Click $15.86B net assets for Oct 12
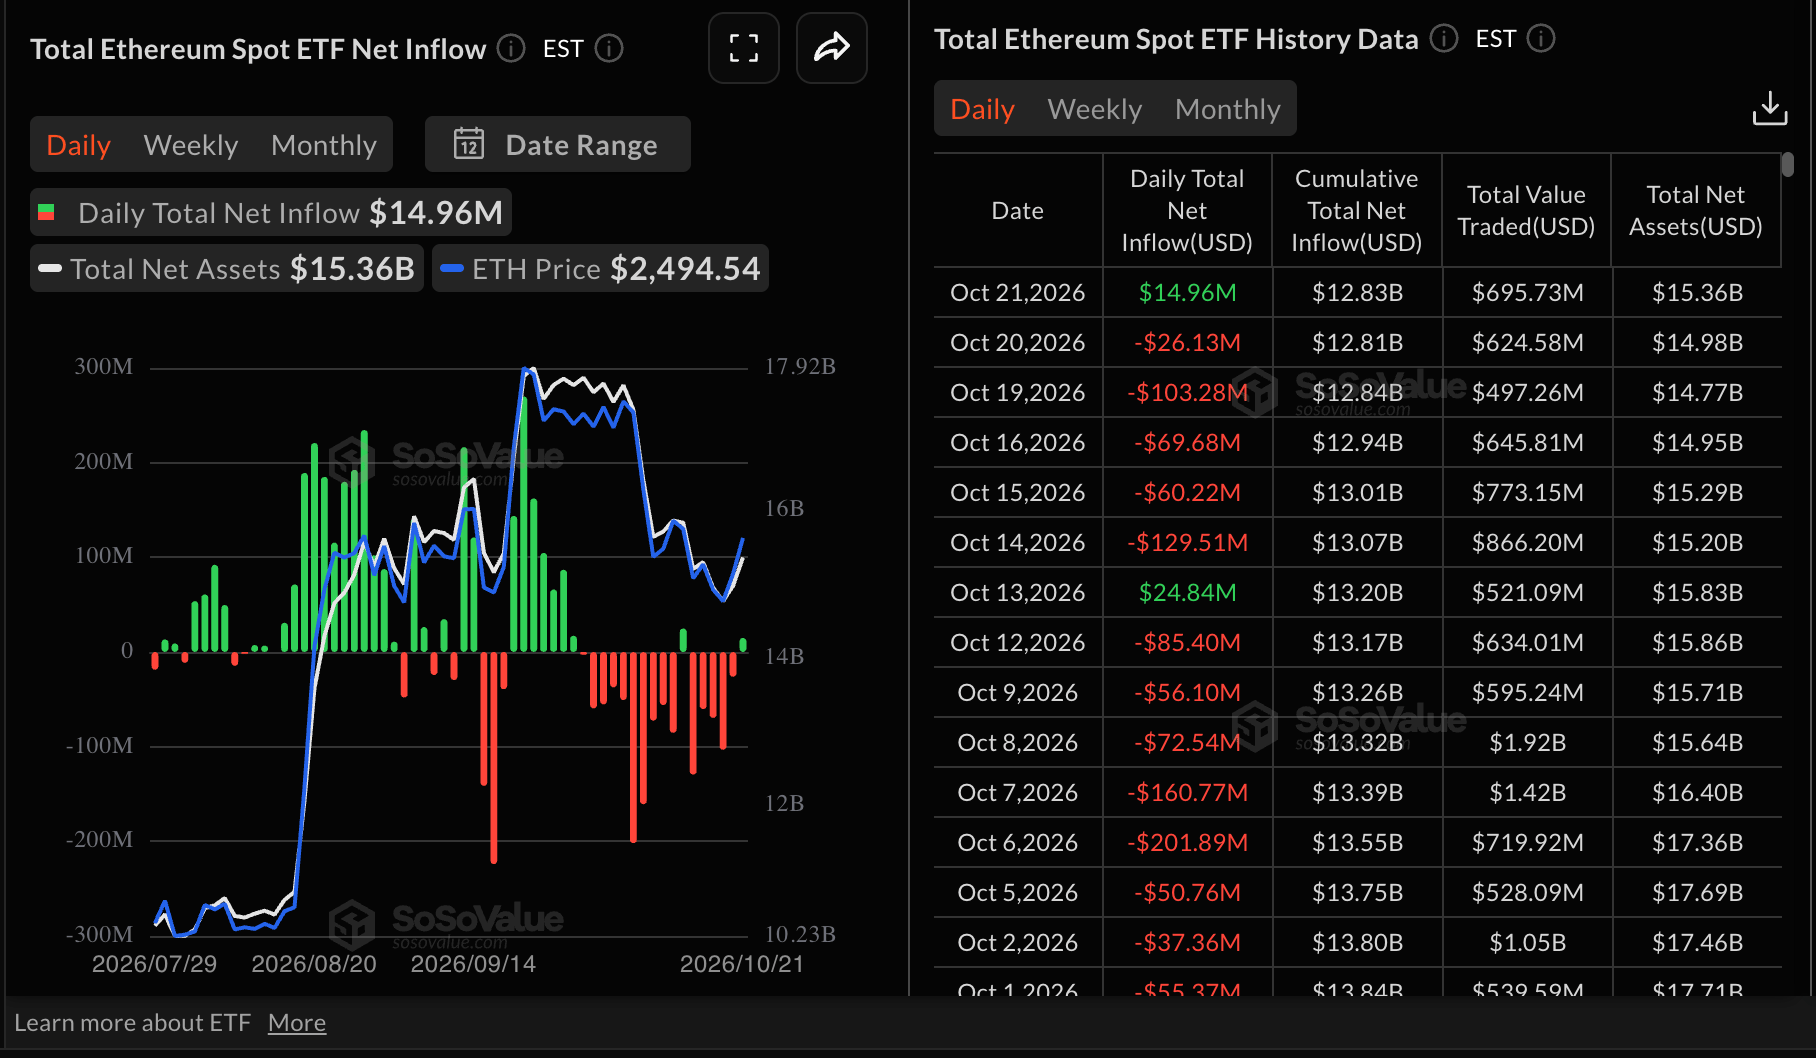Image resolution: width=1816 pixels, height=1058 pixels. [1697, 642]
